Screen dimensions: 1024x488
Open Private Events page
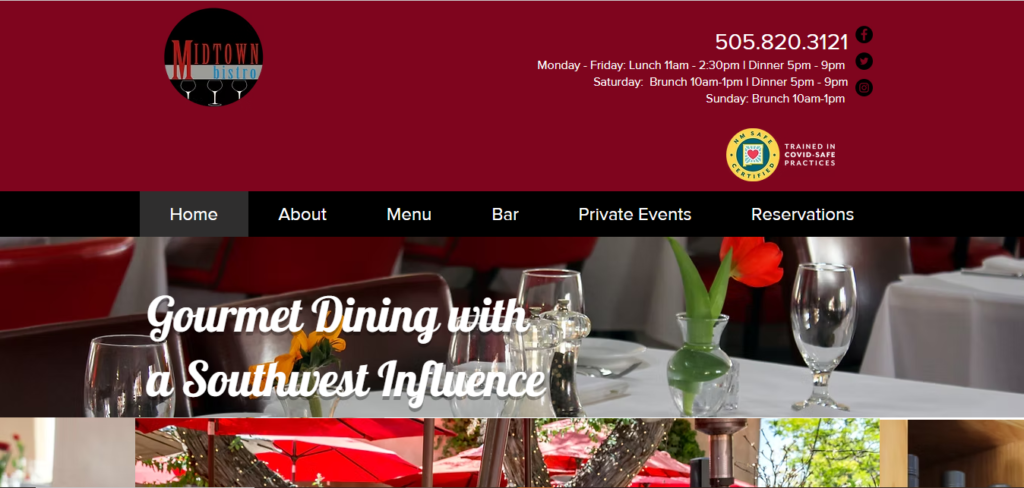tap(635, 214)
